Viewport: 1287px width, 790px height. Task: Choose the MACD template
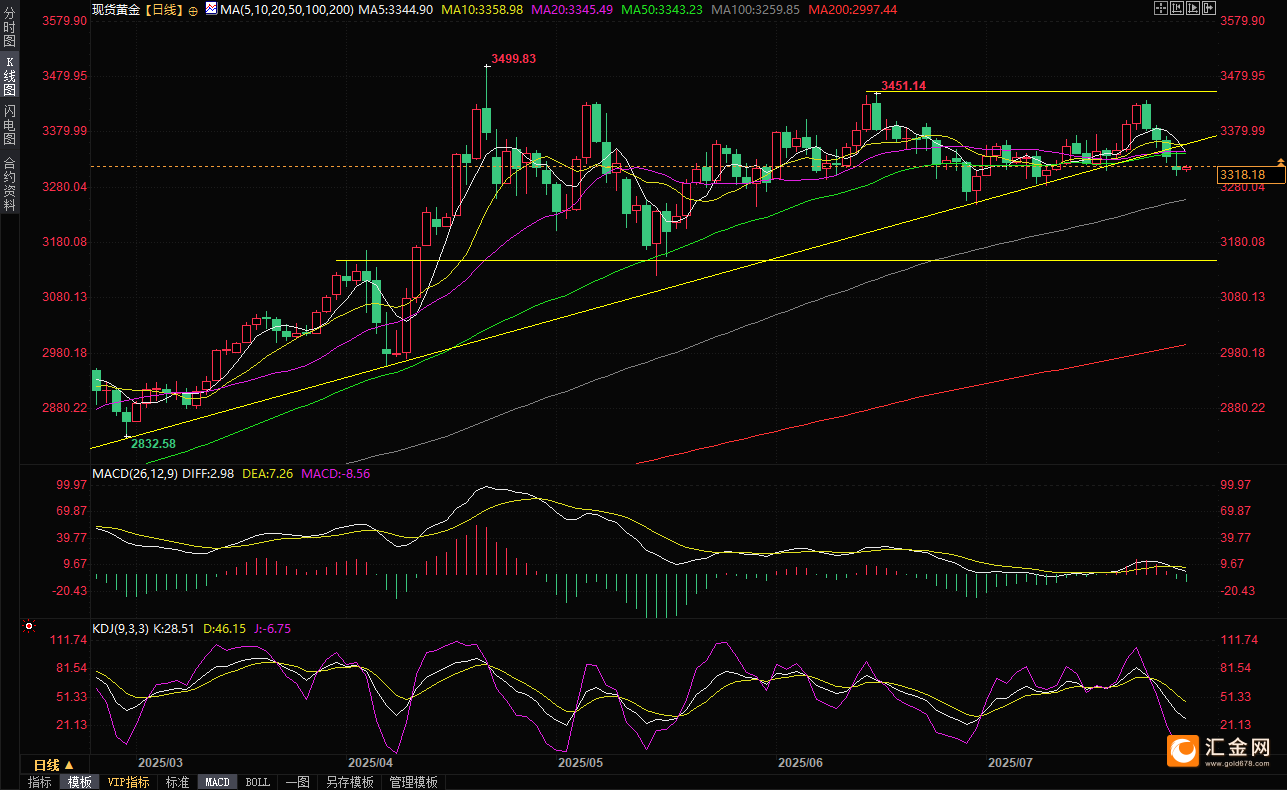click(x=218, y=782)
